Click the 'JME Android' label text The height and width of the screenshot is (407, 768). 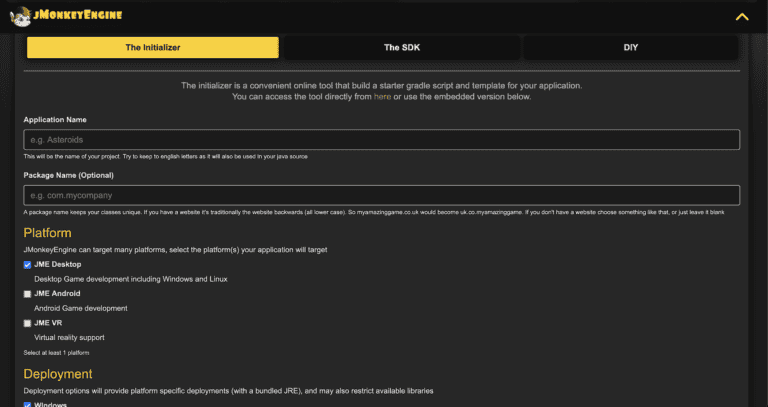tap(58, 294)
